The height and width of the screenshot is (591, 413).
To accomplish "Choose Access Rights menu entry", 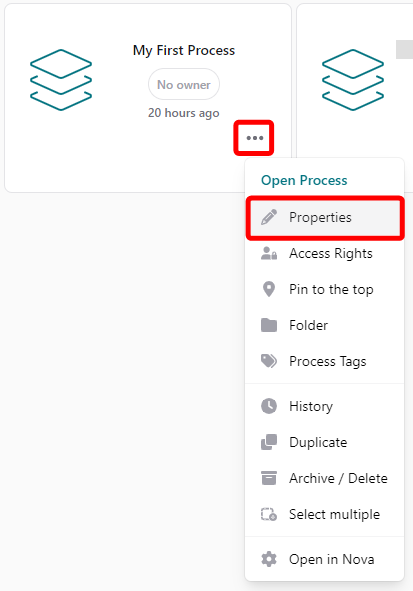I will click(324, 253).
